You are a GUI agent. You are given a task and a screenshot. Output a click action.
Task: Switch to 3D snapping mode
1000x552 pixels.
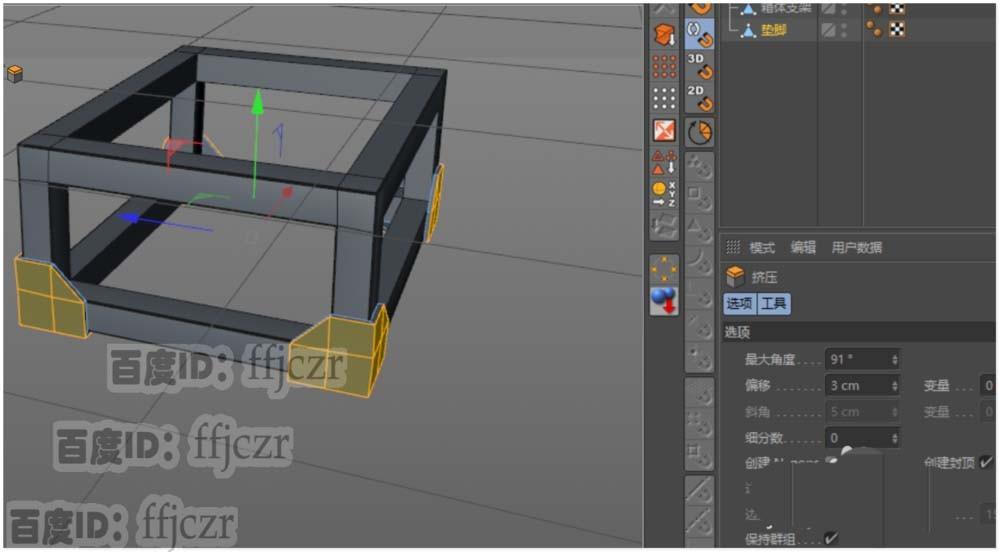700,66
